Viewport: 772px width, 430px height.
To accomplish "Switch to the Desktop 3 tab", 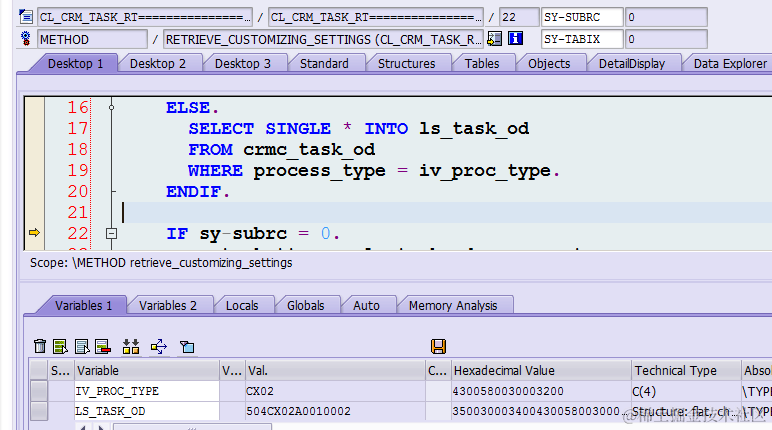I will click(x=243, y=64).
